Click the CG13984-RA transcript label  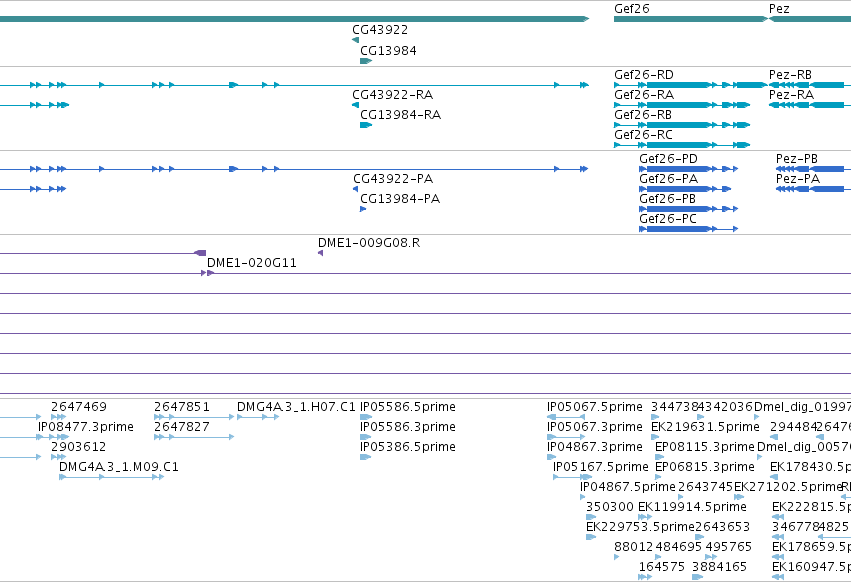tap(401, 115)
